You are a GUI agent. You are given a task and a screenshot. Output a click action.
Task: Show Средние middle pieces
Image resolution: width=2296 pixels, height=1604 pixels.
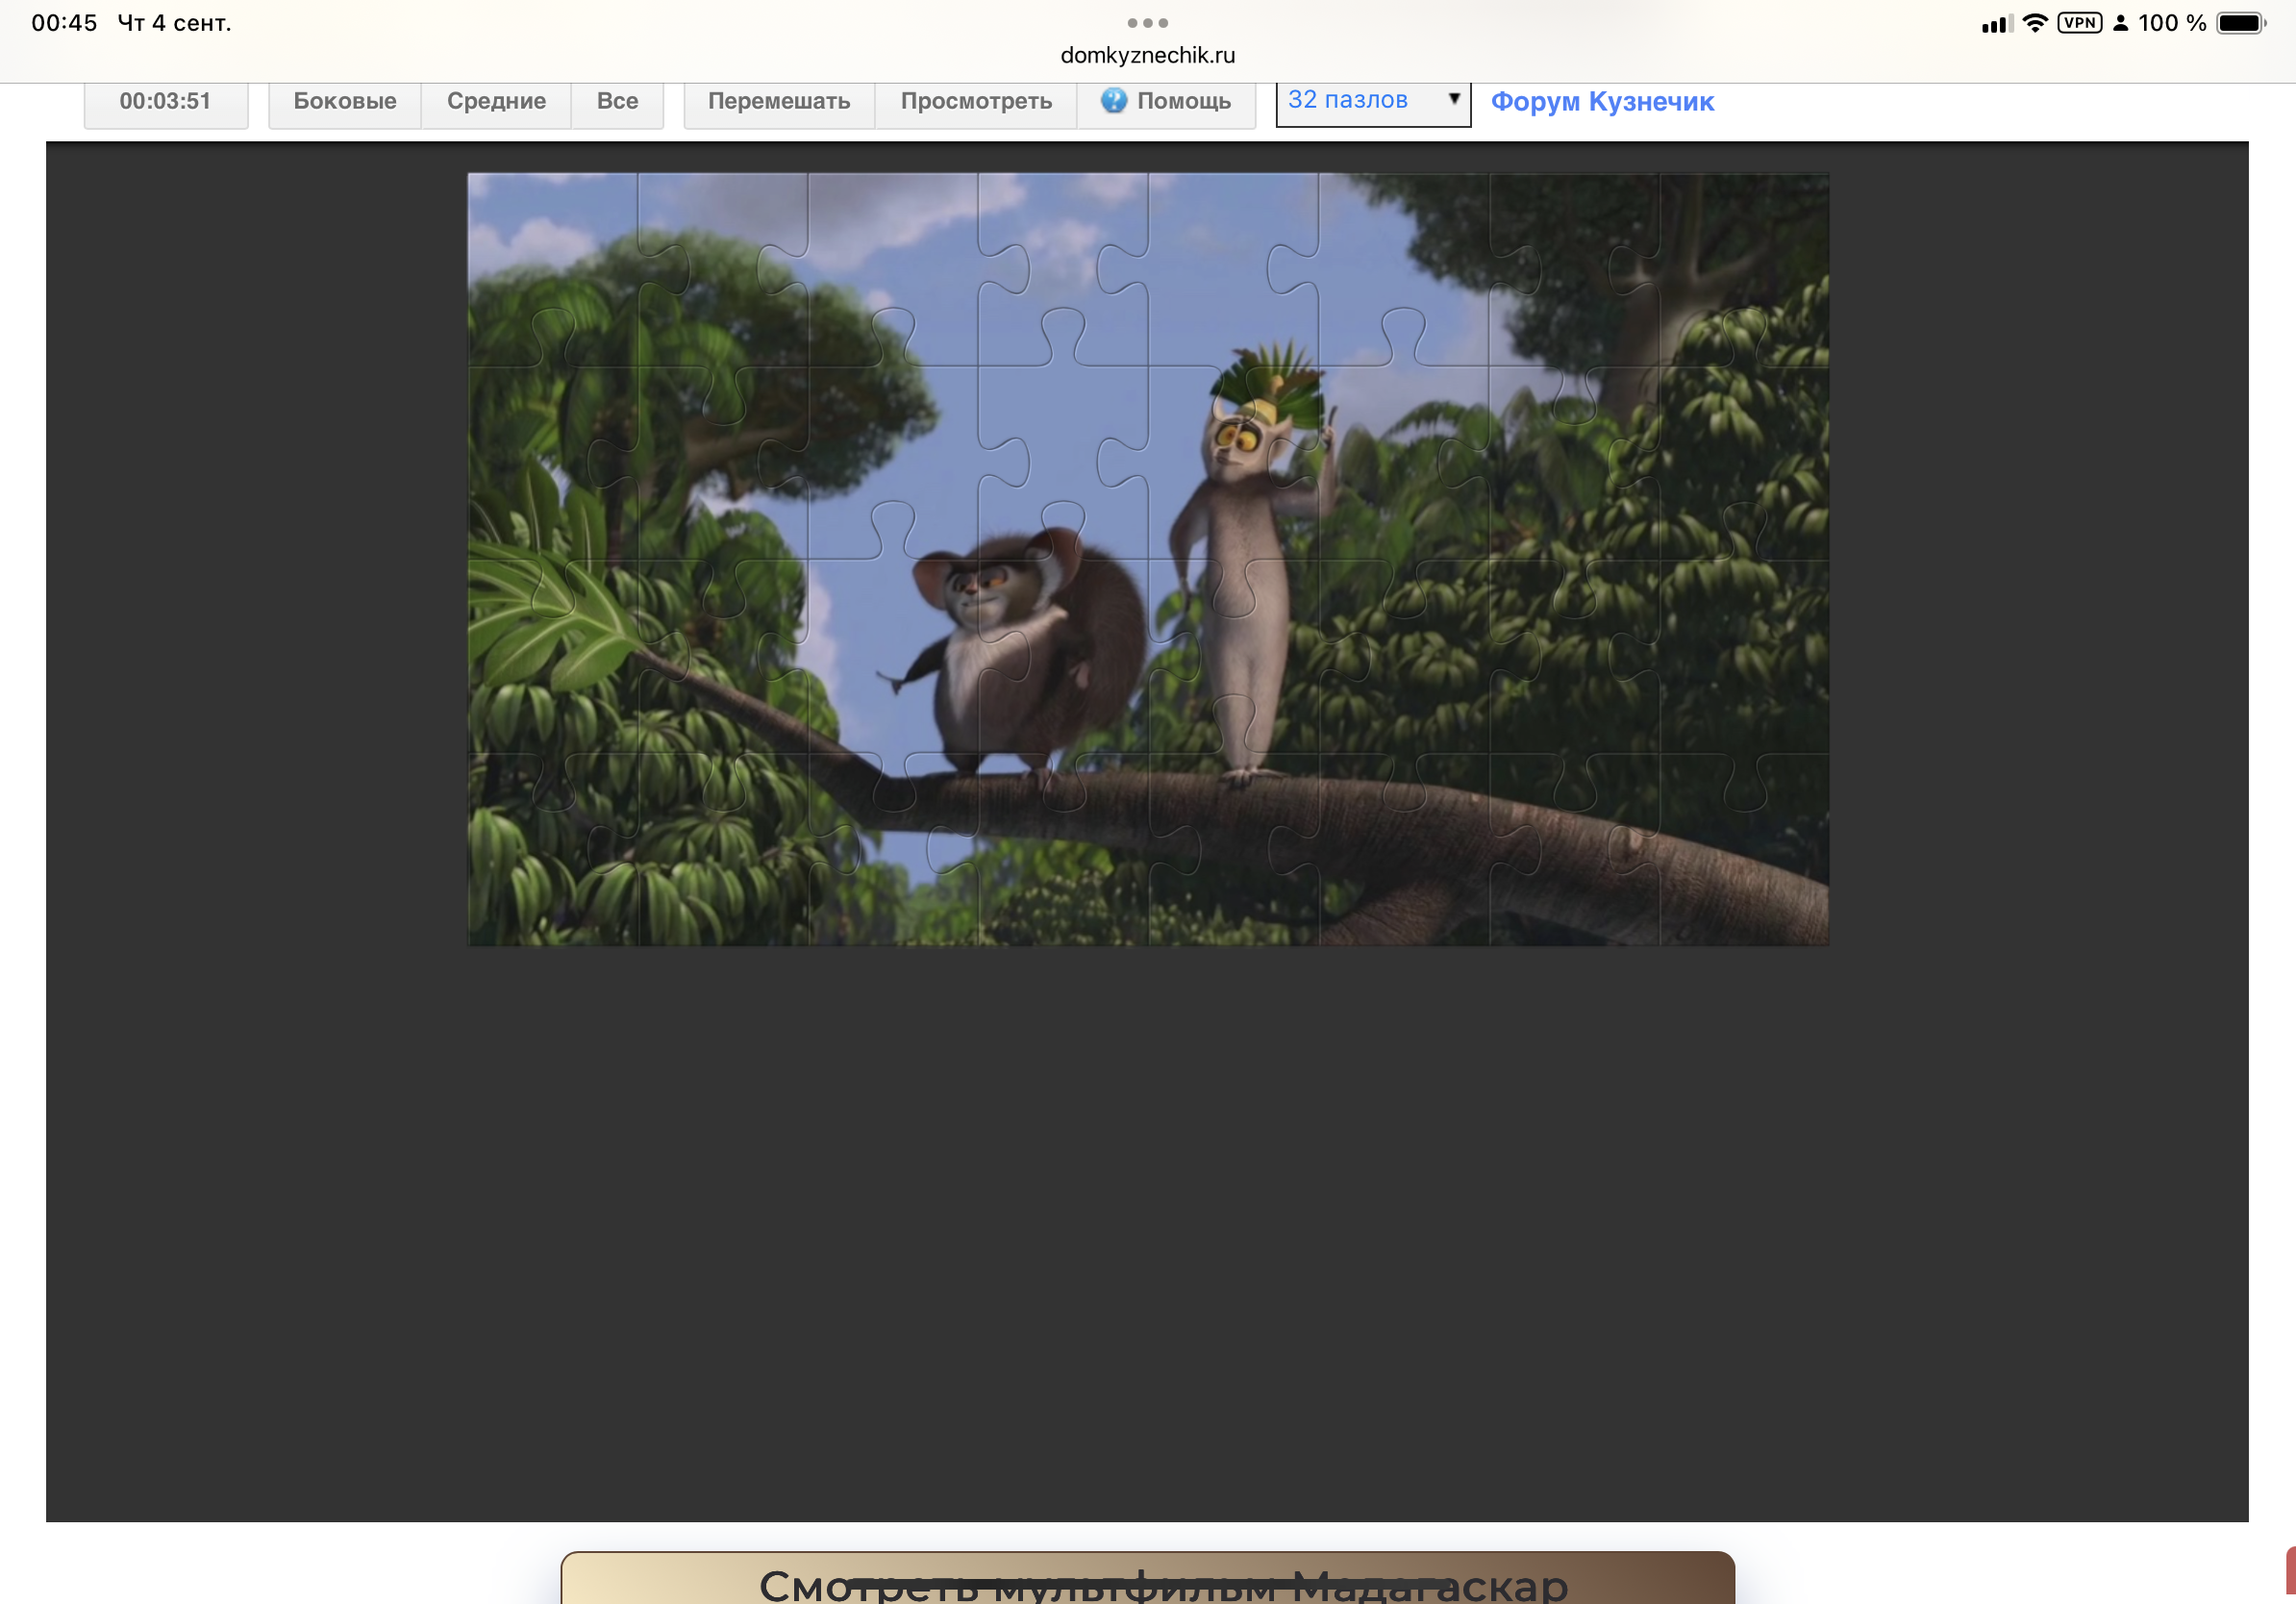[496, 102]
